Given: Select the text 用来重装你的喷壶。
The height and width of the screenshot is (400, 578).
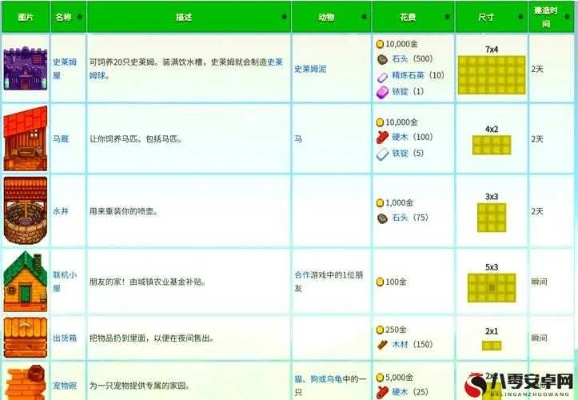Looking at the screenshot, I should (x=124, y=212).
